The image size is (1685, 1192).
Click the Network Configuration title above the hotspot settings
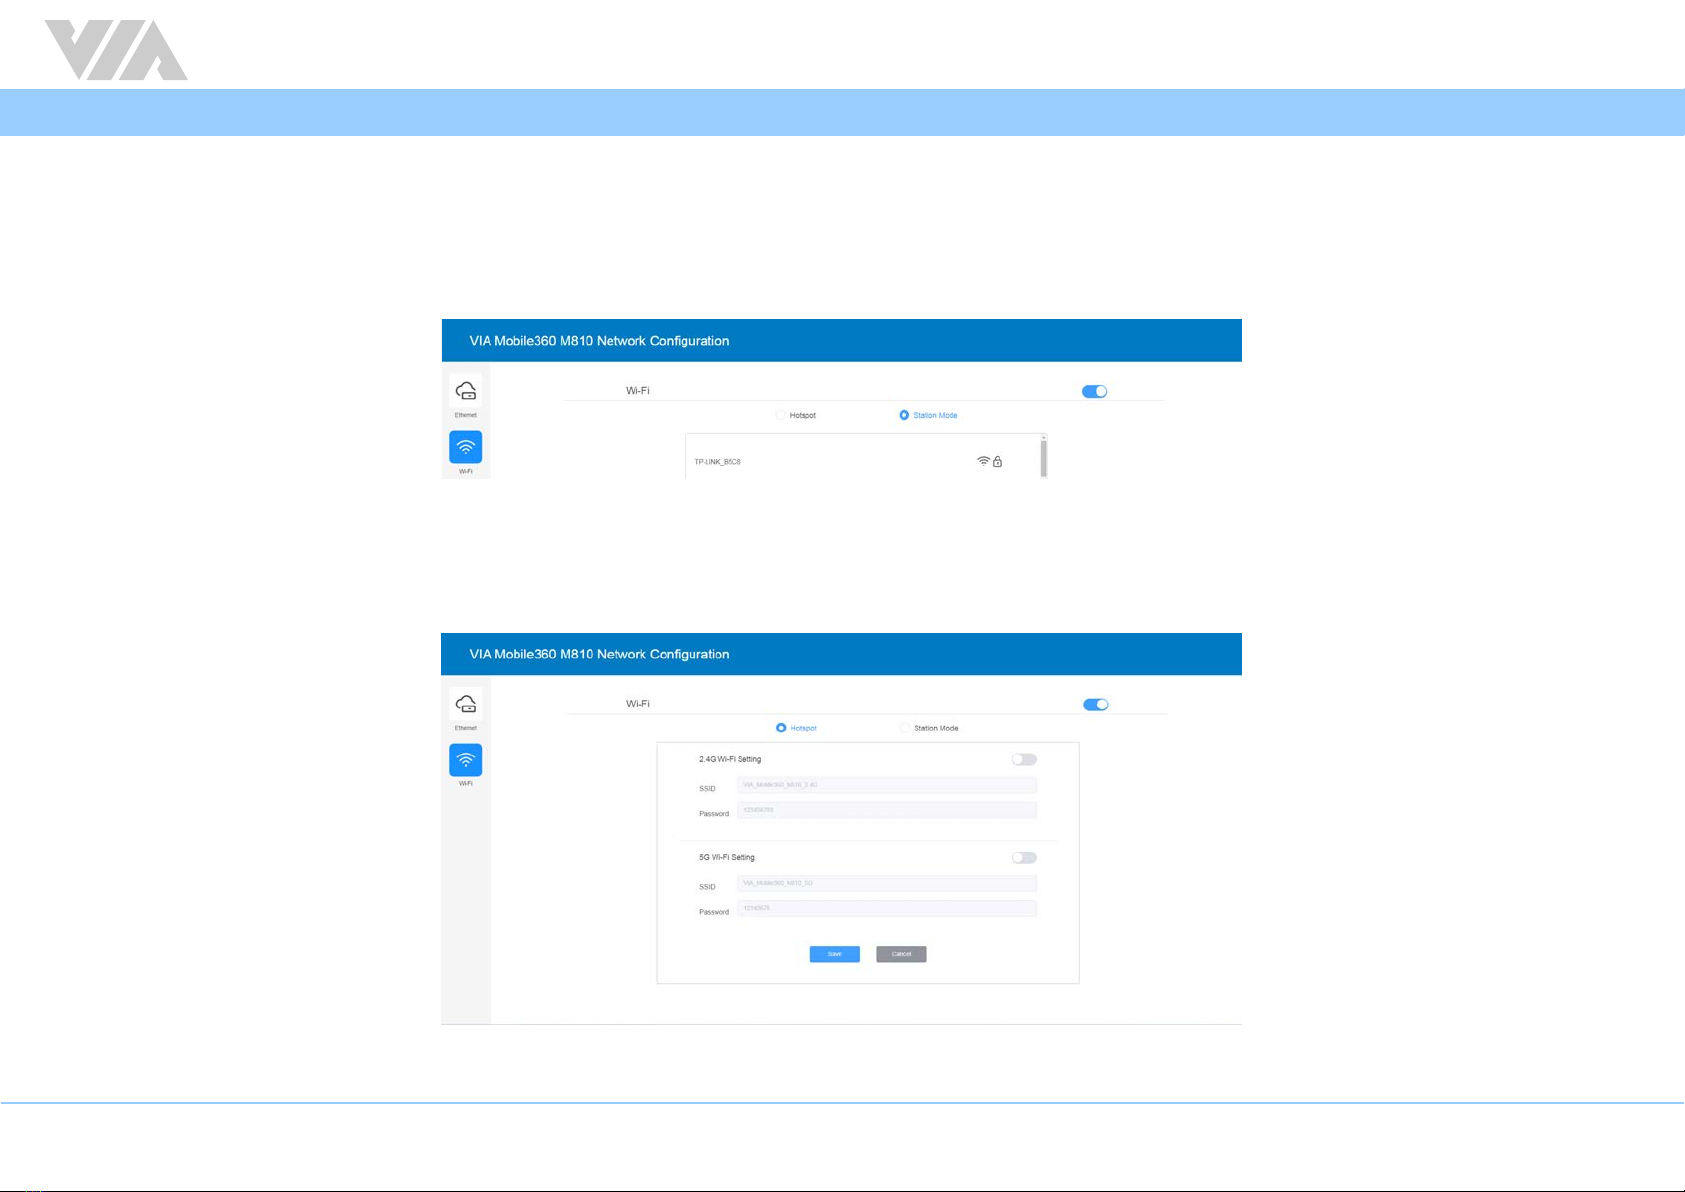coord(599,654)
